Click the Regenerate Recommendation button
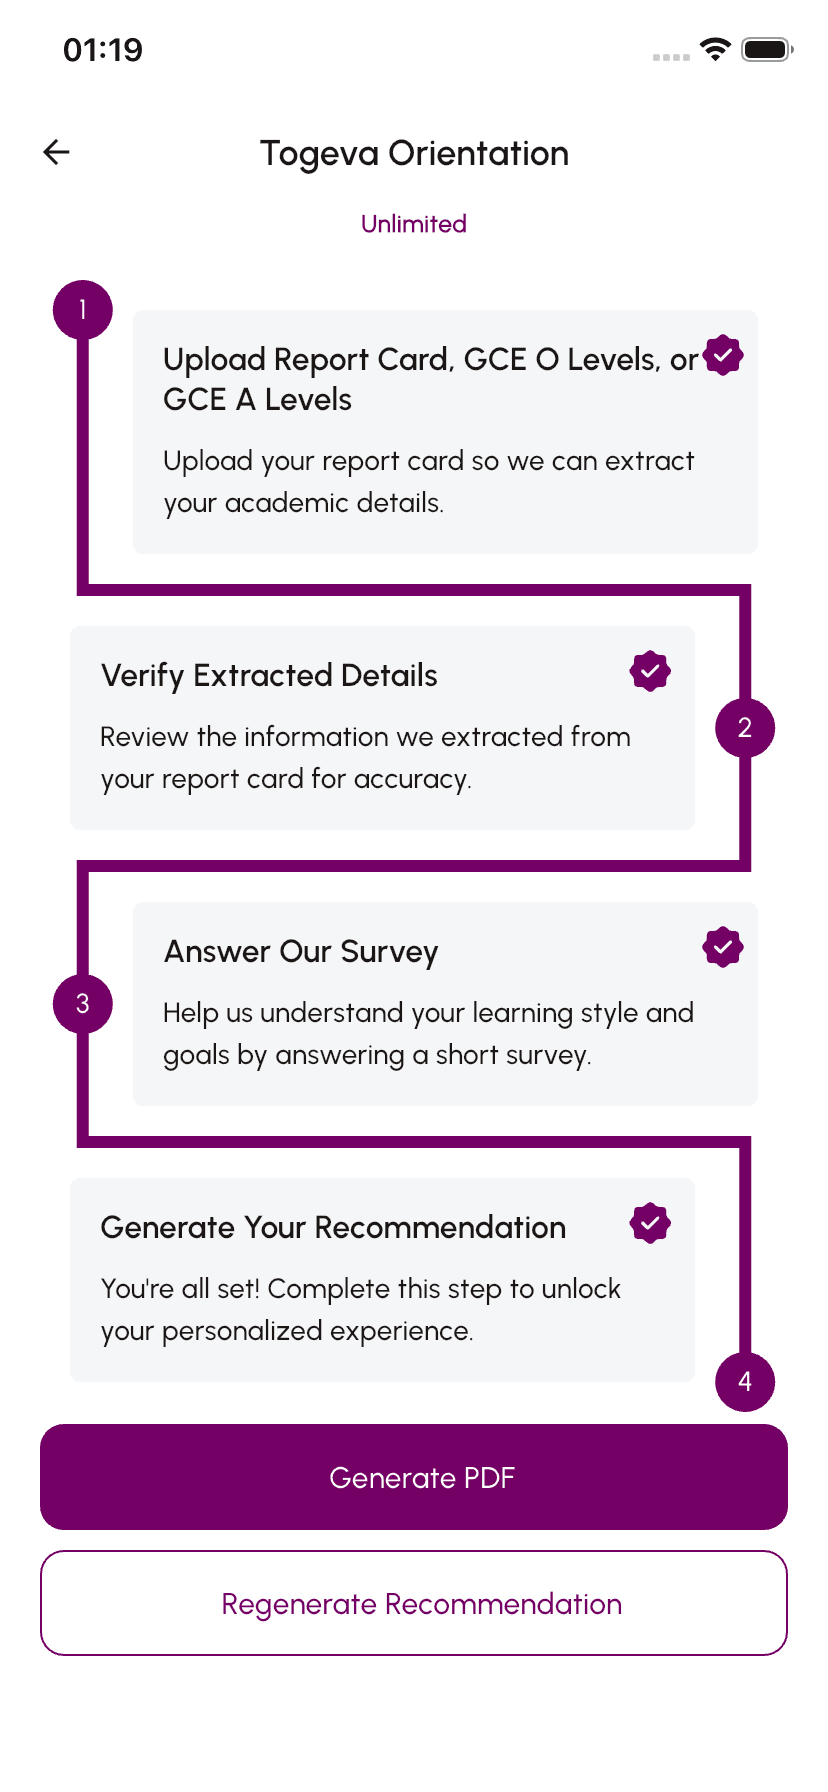This screenshot has height=1792, width=828. [x=413, y=1603]
